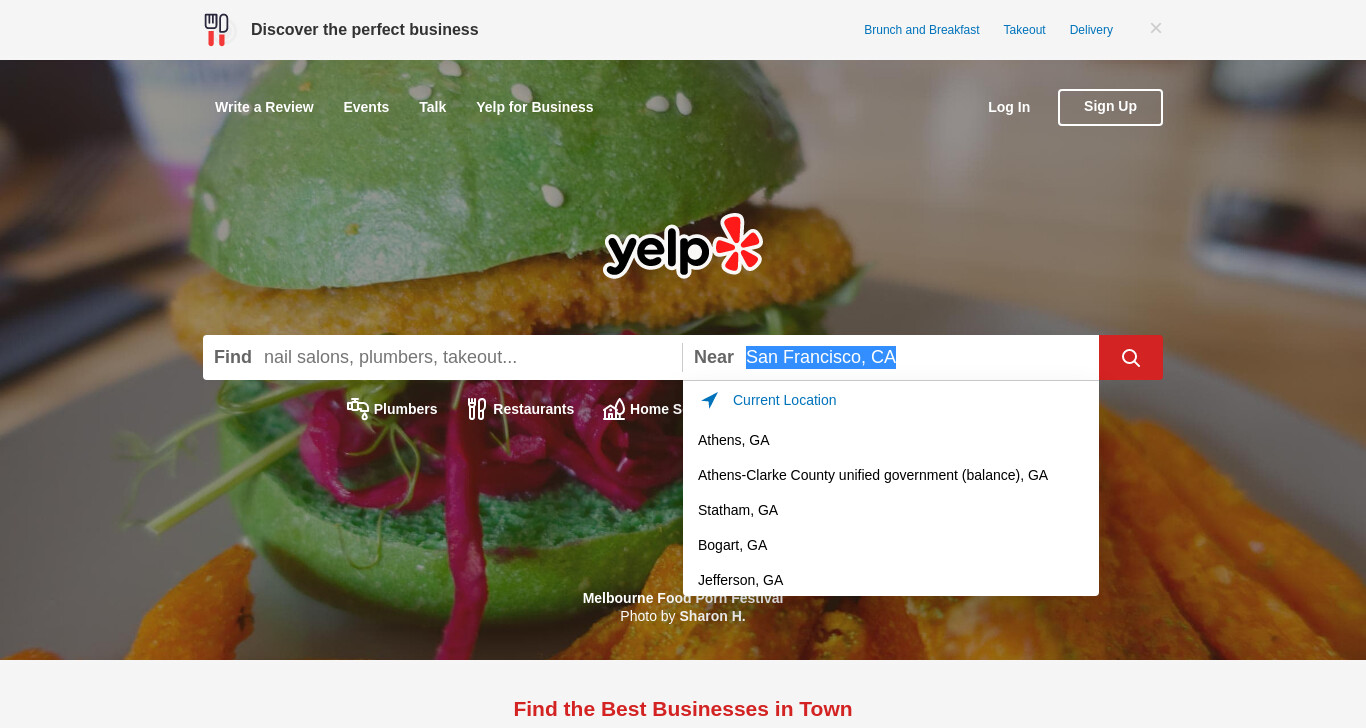The width and height of the screenshot is (1366, 728).
Task: Open the Events menu item
Action: 366,107
